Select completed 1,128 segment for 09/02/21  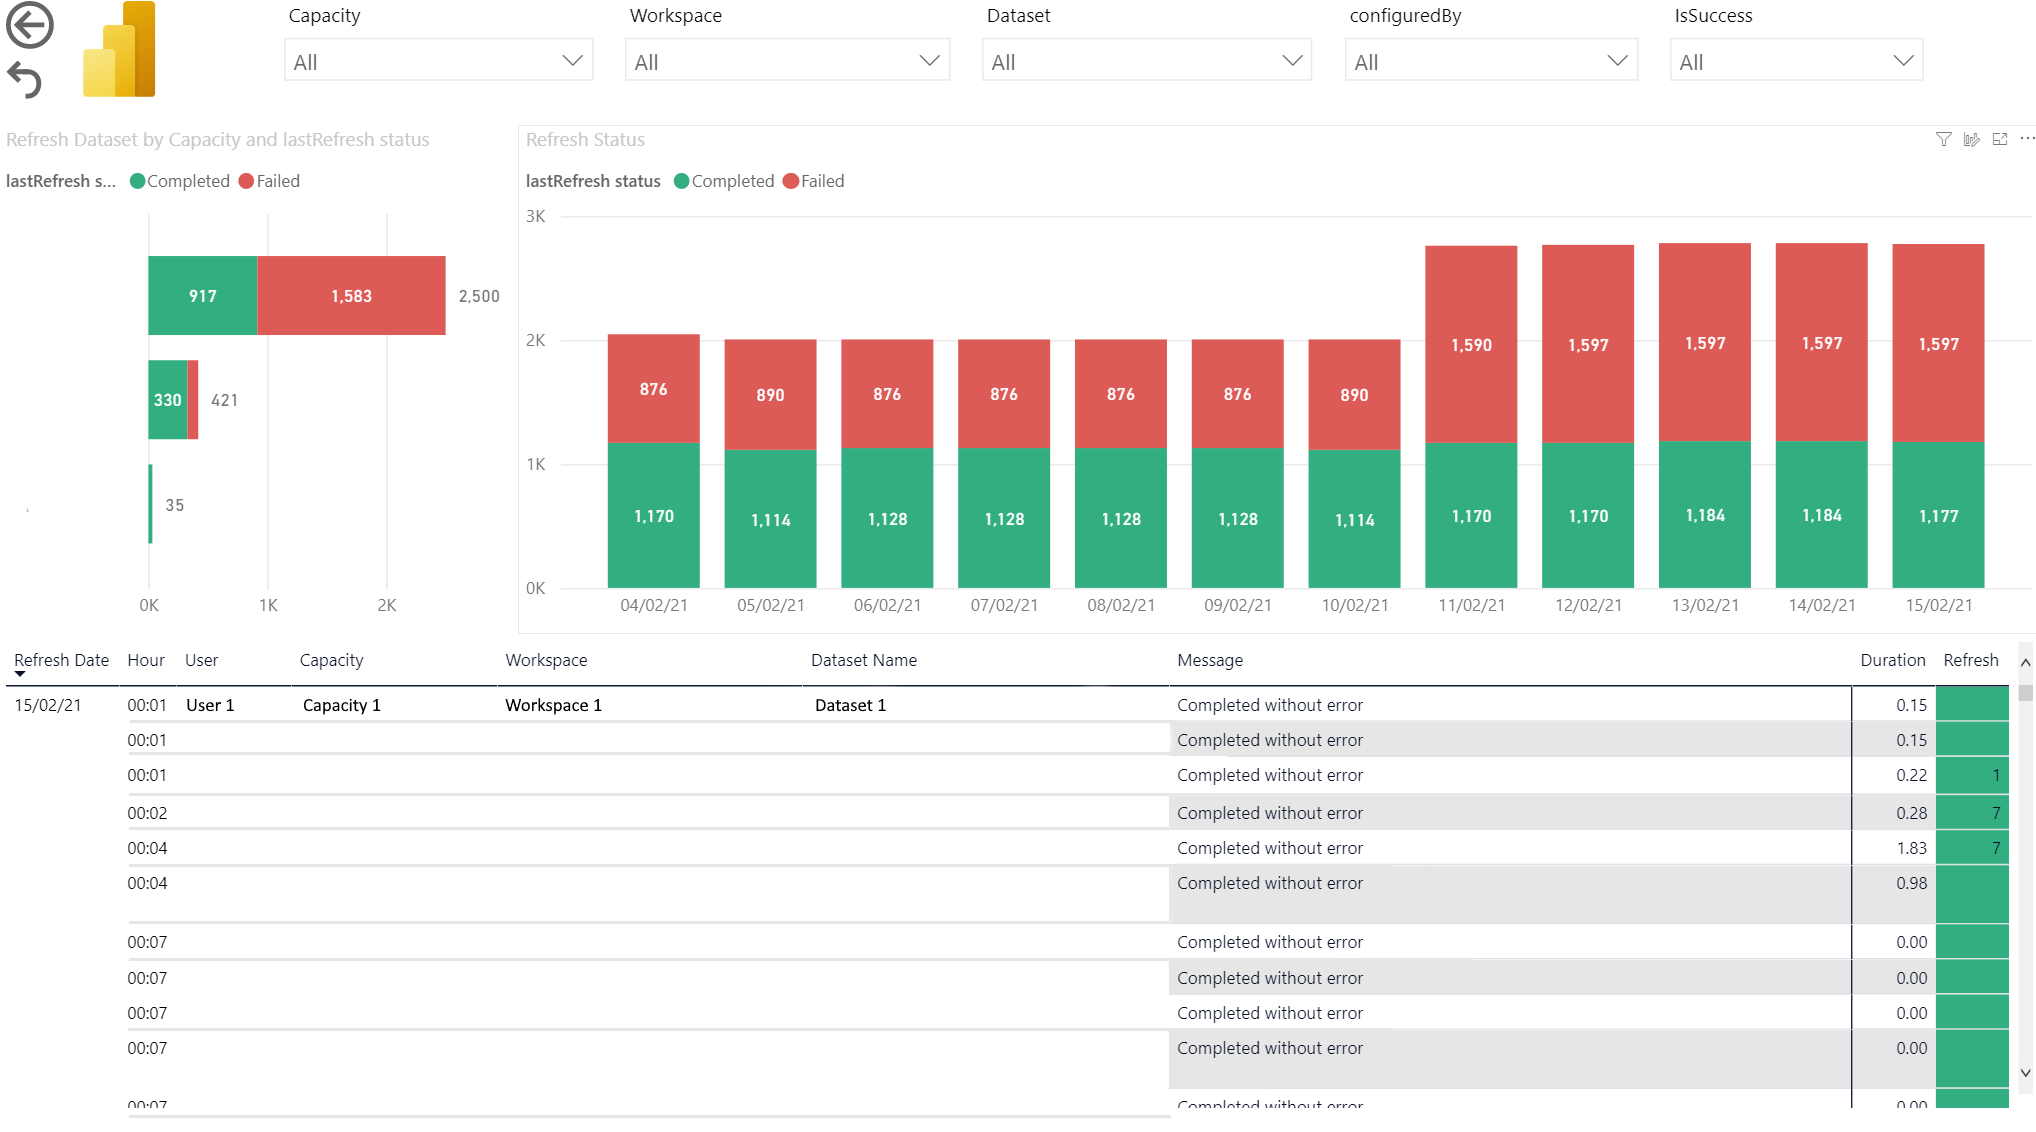coord(1238,518)
